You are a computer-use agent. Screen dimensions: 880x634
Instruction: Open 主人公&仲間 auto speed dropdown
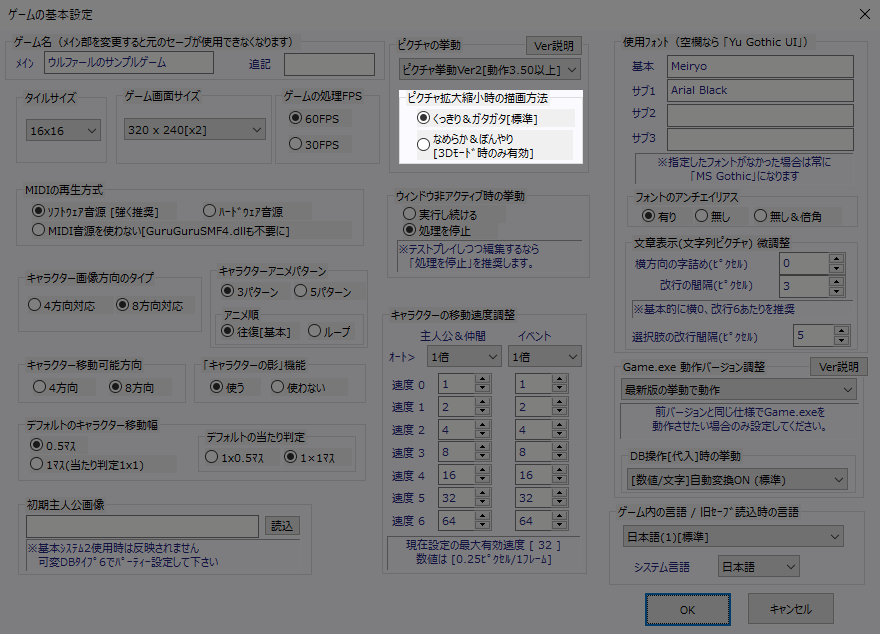point(464,357)
